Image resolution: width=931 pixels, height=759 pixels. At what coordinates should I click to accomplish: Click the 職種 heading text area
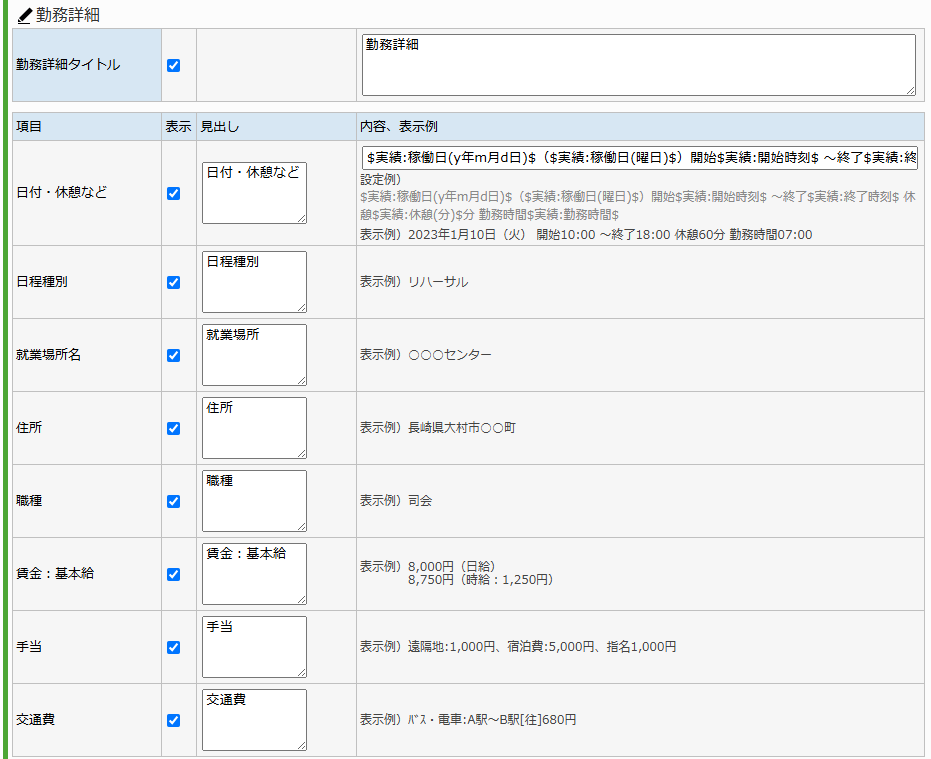pos(254,501)
